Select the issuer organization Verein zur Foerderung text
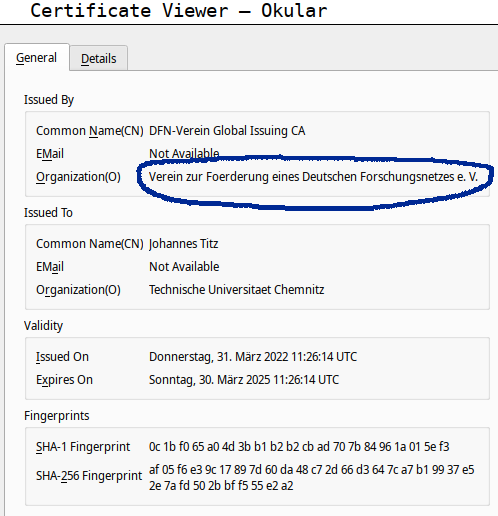The width and height of the screenshot is (498, 516). (313, 177)
